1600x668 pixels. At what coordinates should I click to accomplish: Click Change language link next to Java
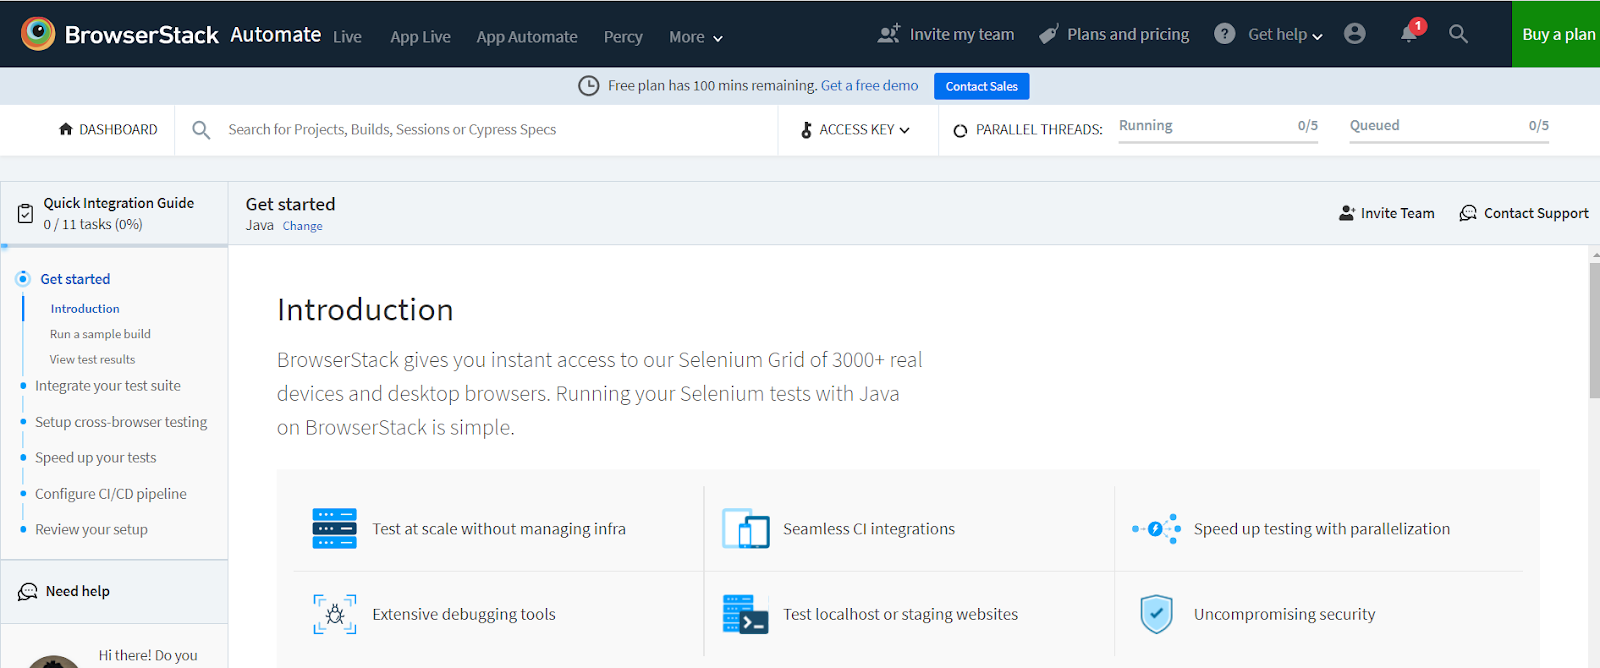[302, 226]
